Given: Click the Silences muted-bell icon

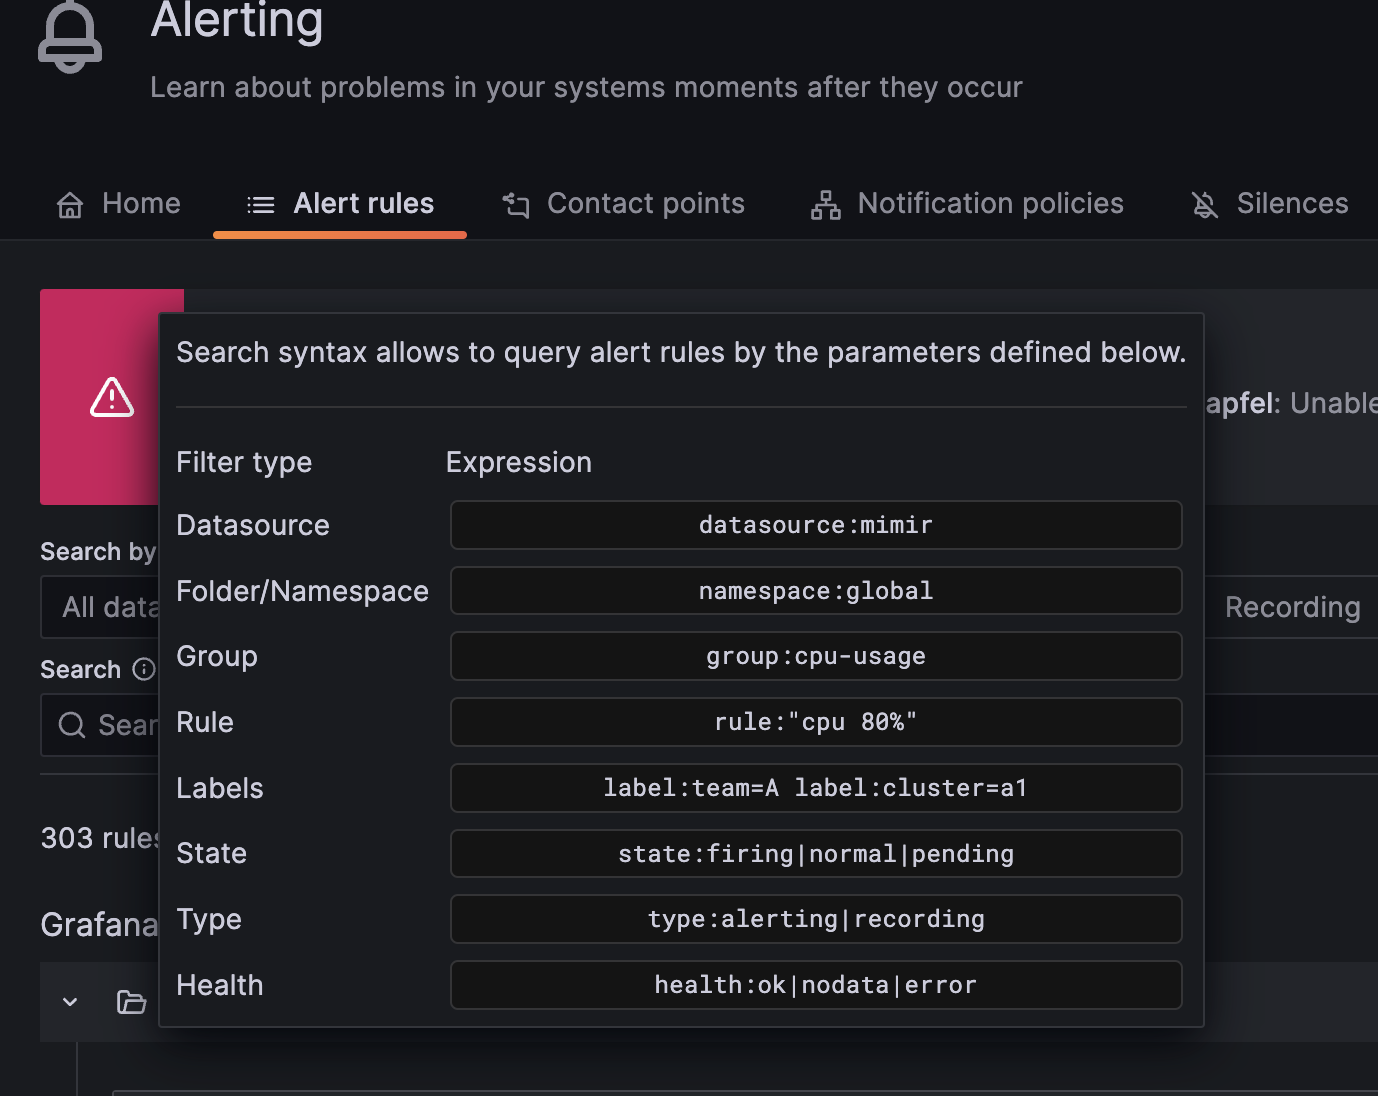Looking at the screenshot, I should pyautogui.click(x=1204, y=204).
